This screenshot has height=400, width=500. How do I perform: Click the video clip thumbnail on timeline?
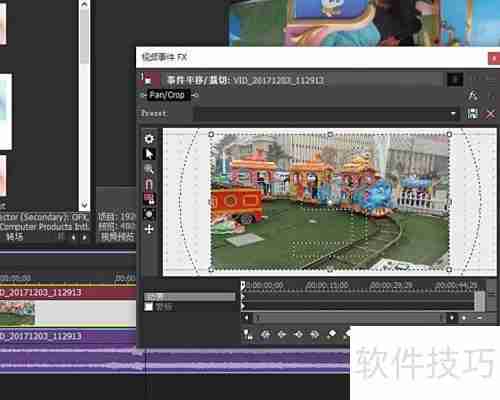pos(17,313)
